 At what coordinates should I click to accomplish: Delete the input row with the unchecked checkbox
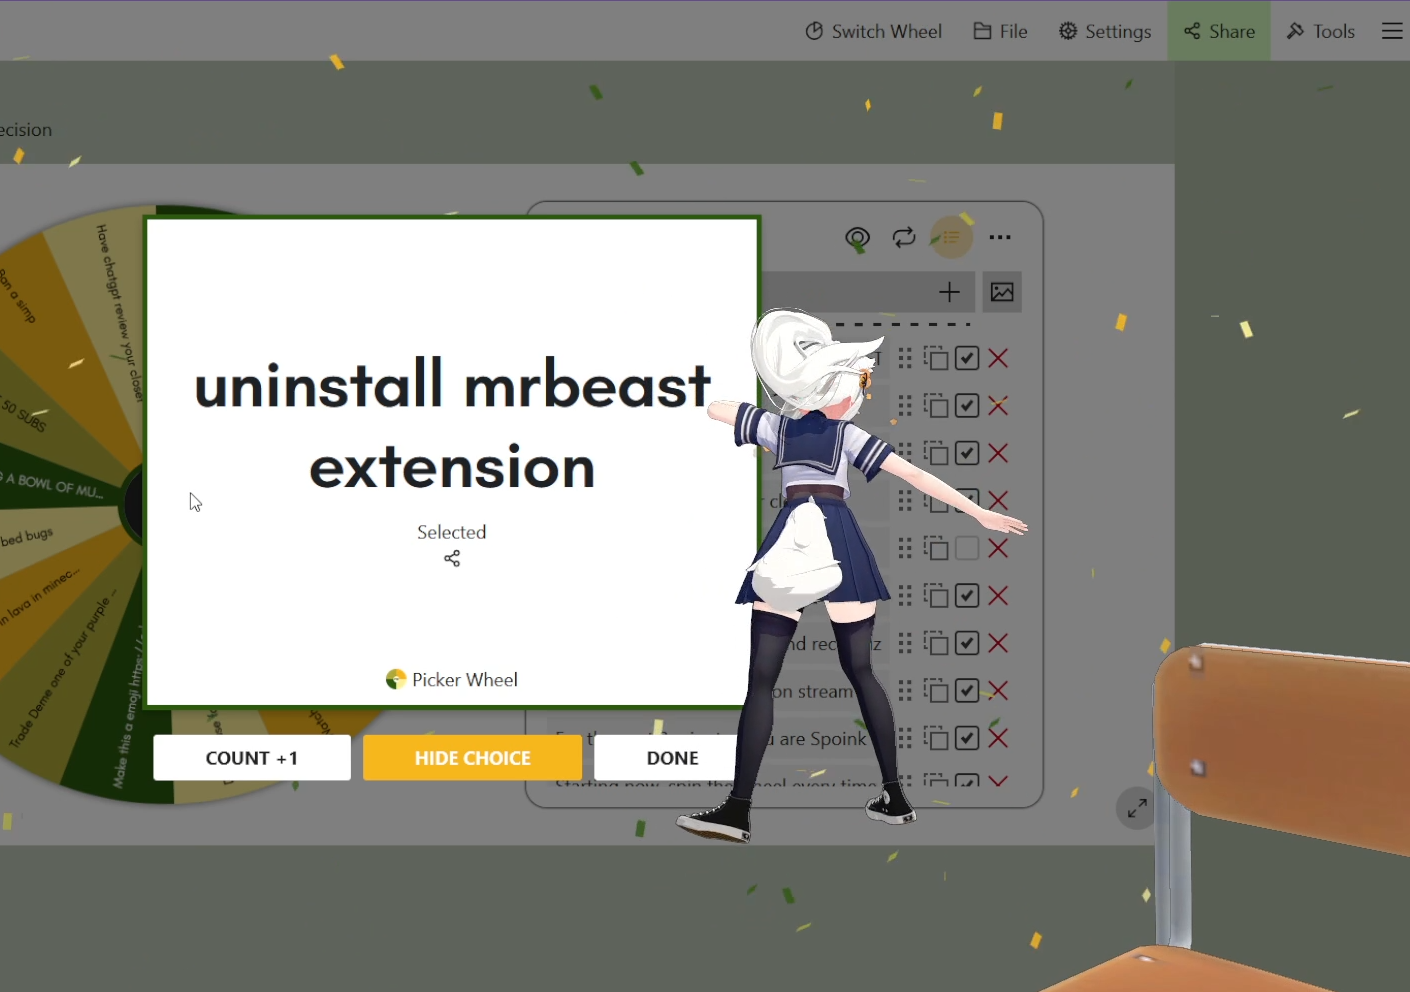(998, 548)
